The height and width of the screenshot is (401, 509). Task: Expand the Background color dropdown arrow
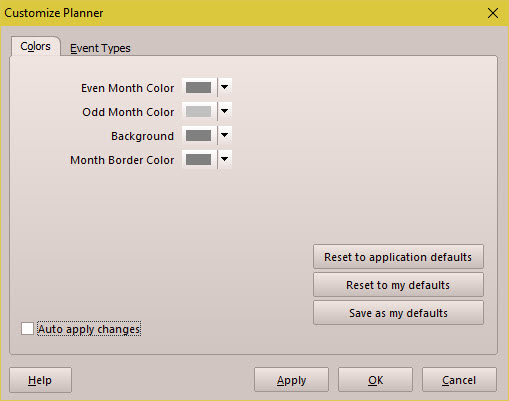tap(225, 136)
